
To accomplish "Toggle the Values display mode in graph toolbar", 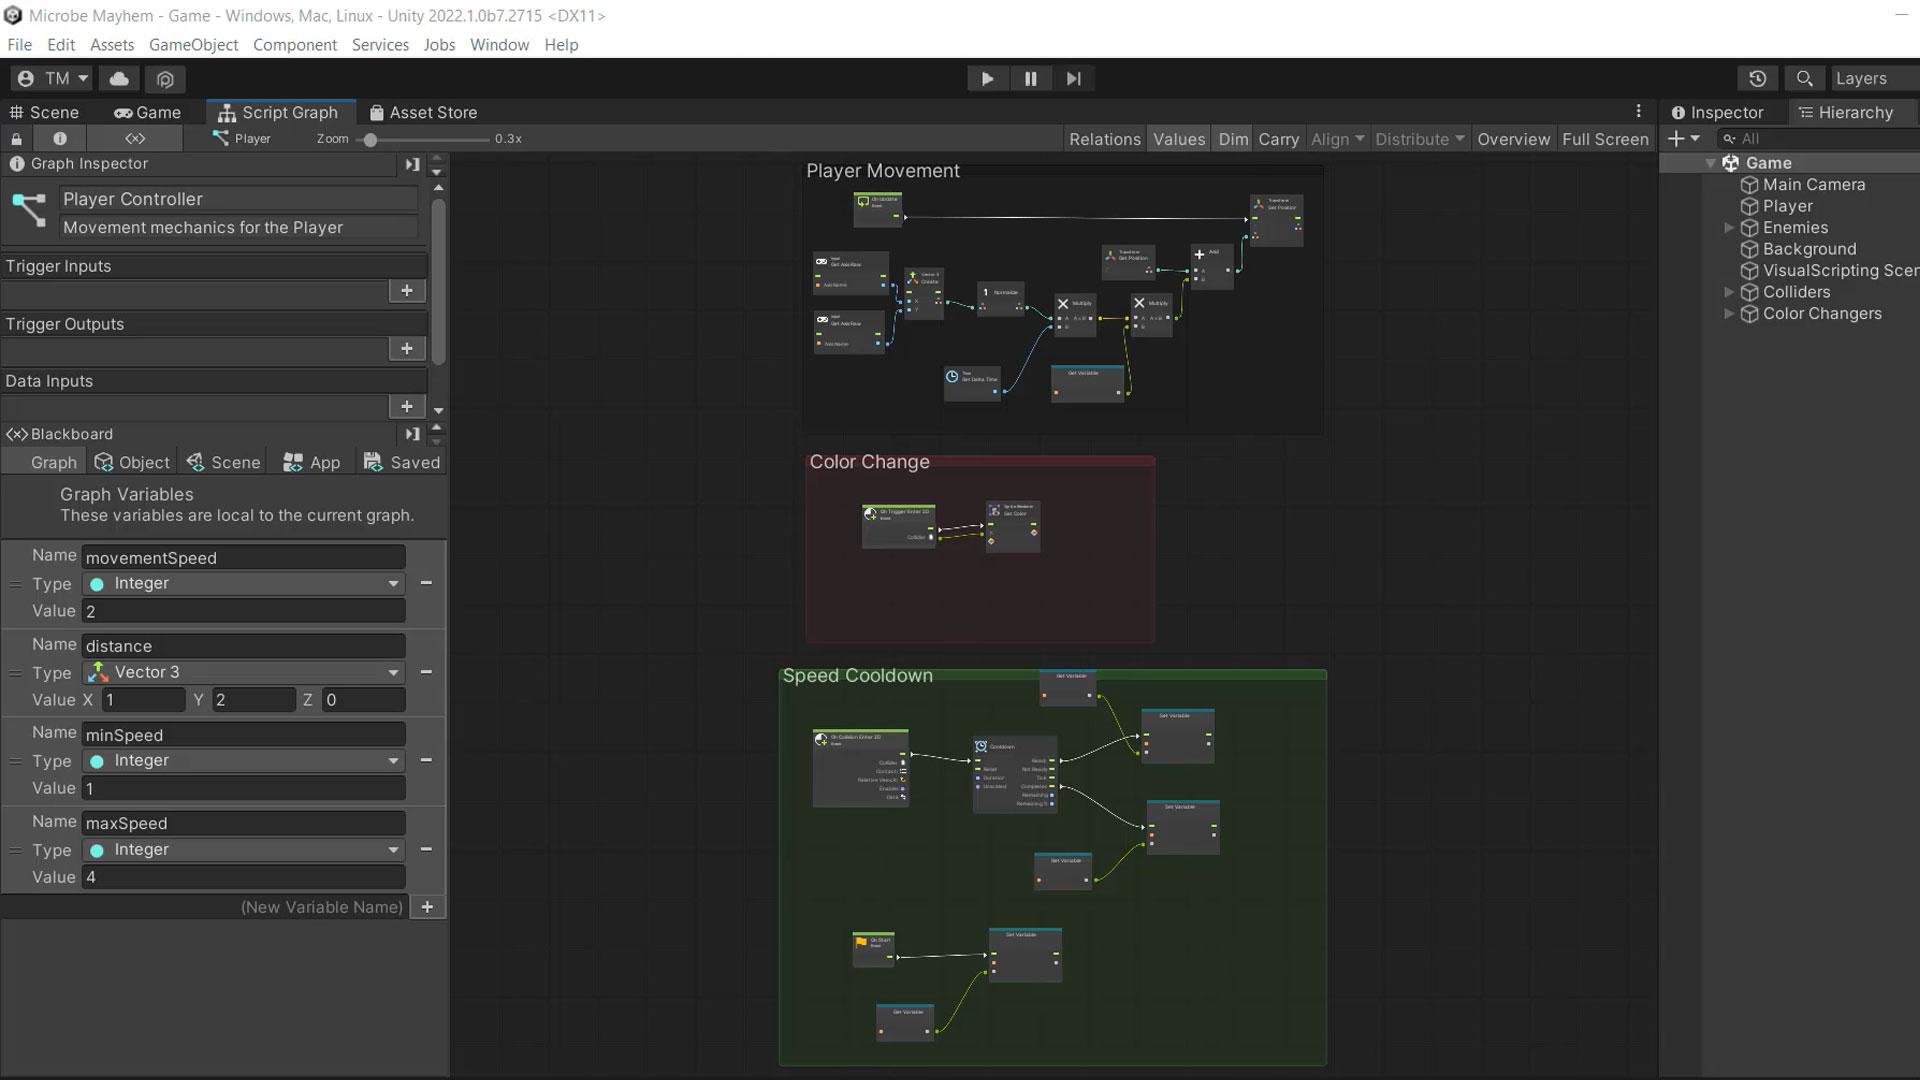I will click(x=1179, y=139).
